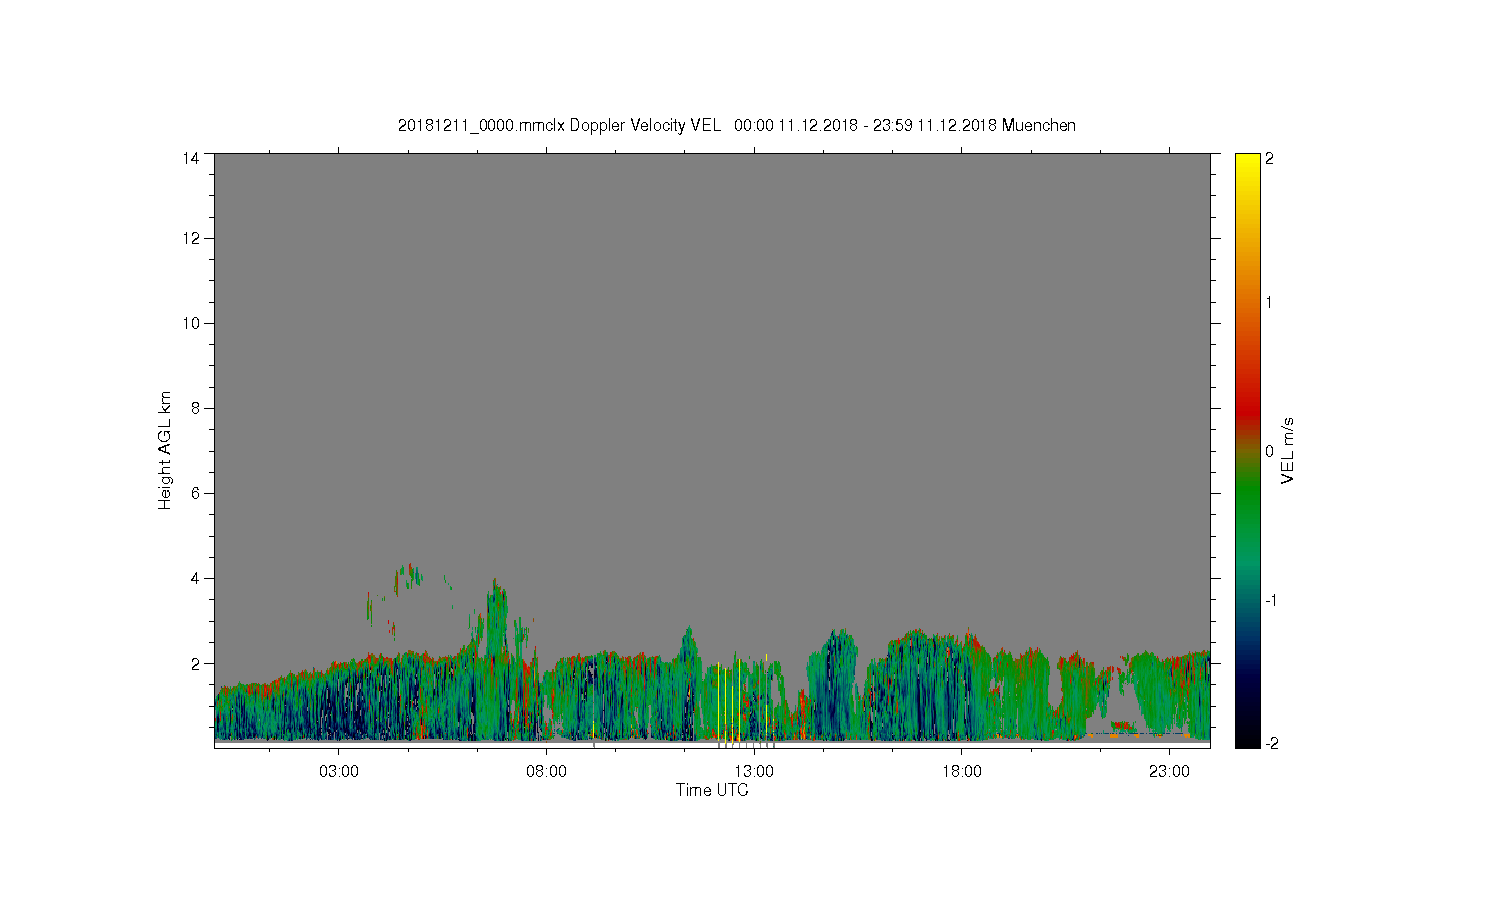Click the 'Height AGL km' axis label

tap(165, 450)
